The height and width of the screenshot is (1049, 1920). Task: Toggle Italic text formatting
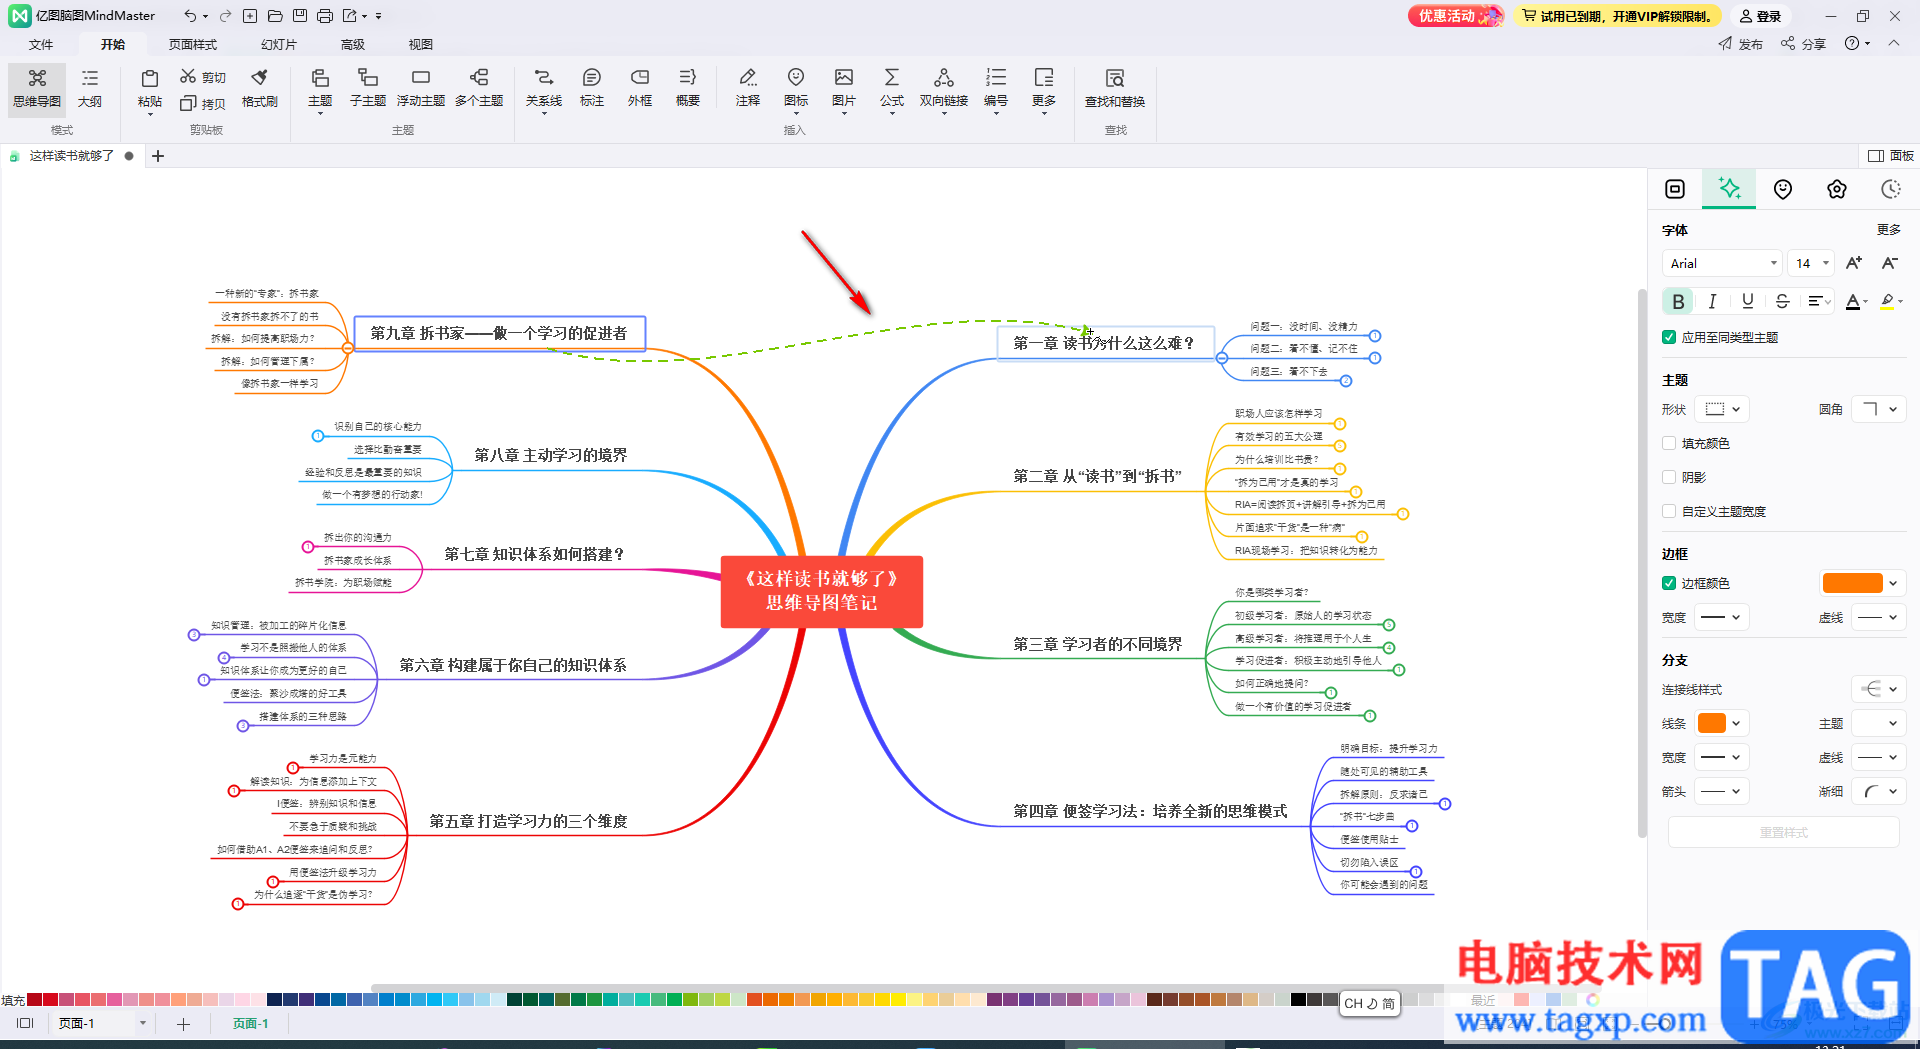point(1713,301)
